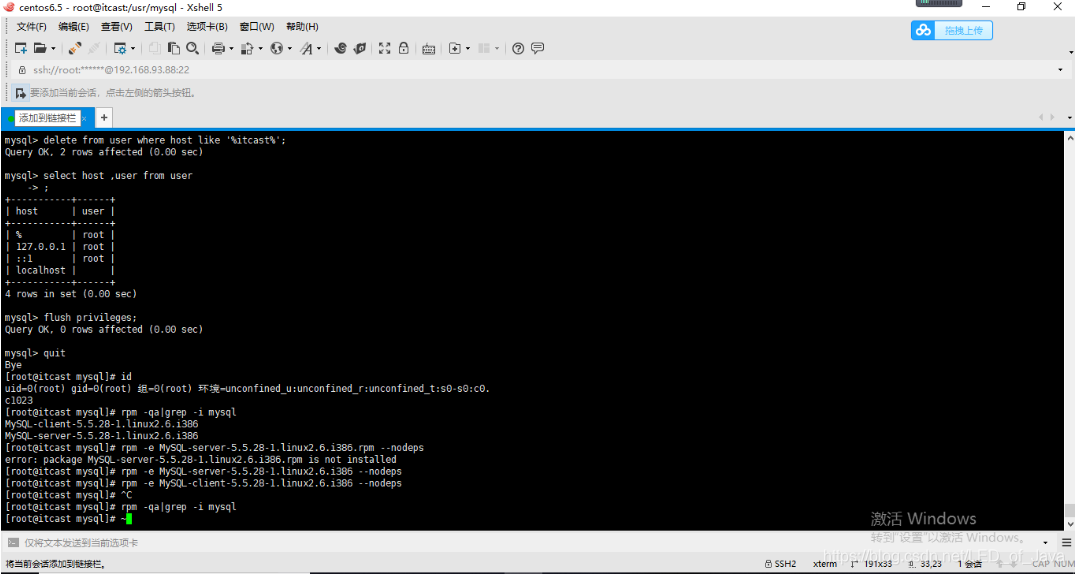
Task: Open the 选项卡(B) menu
Action: click(x=206, y=27)
